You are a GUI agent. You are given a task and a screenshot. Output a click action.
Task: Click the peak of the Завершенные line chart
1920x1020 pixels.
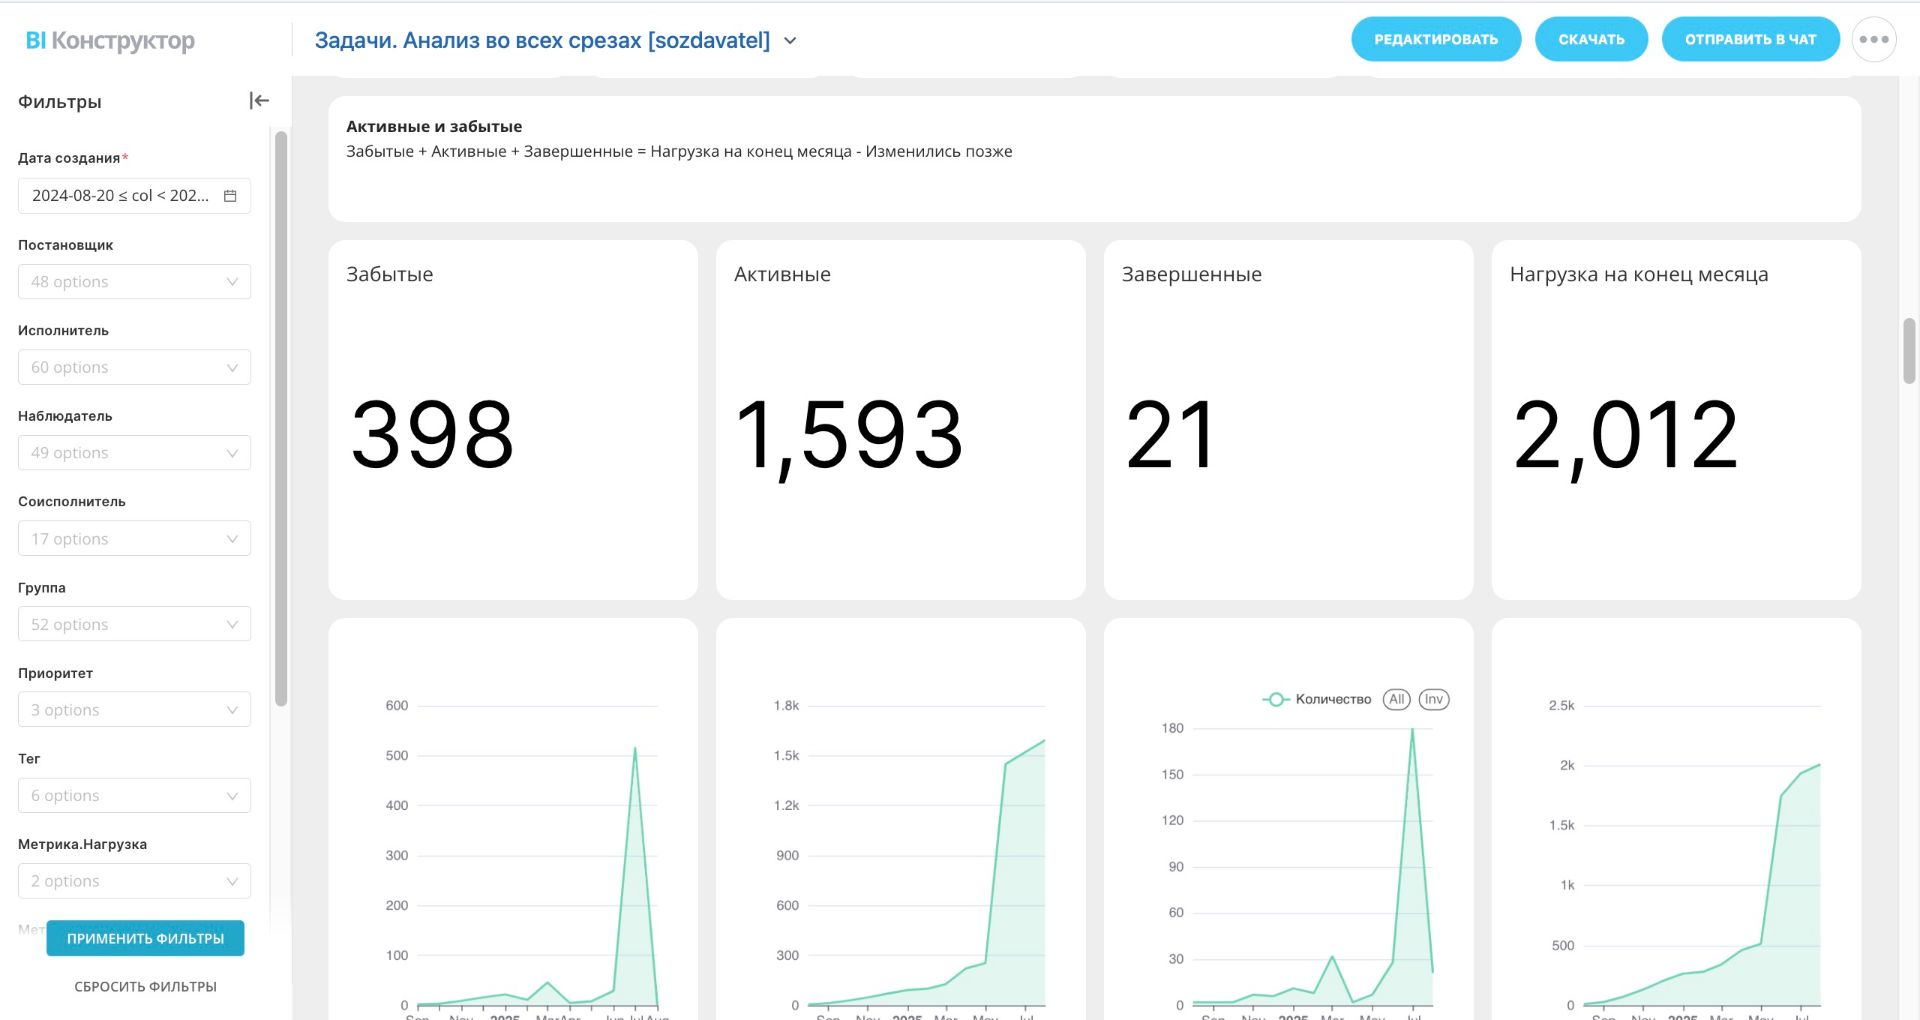(x=1412, y=729)
